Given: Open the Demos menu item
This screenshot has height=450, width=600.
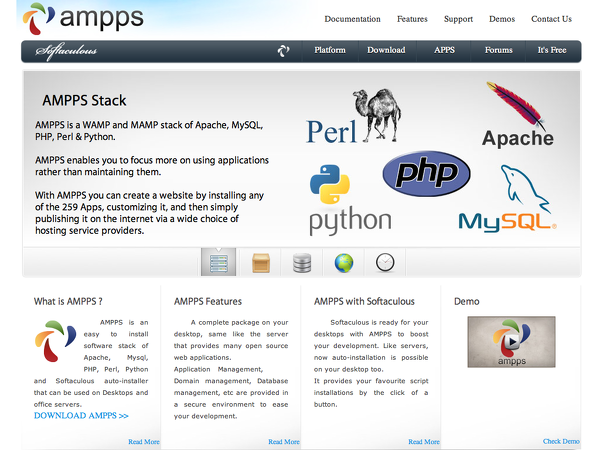Looking at the screenshot, I should [502, 19].
